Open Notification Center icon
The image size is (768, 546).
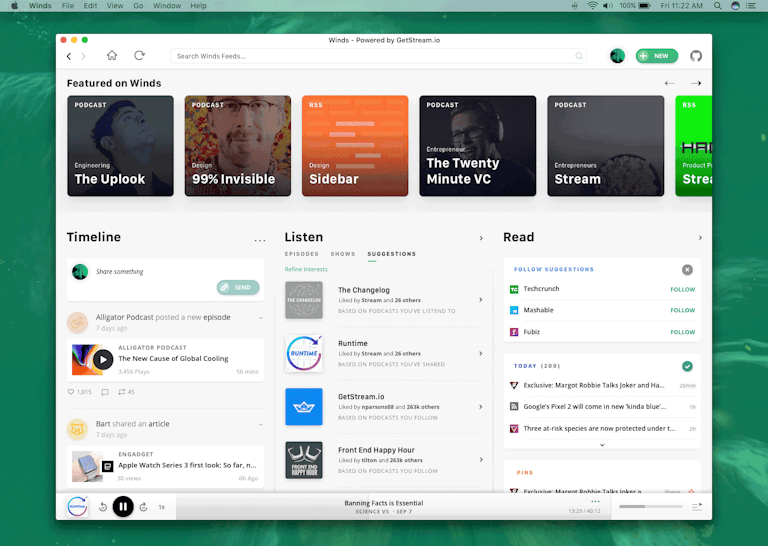click(750, 6)
